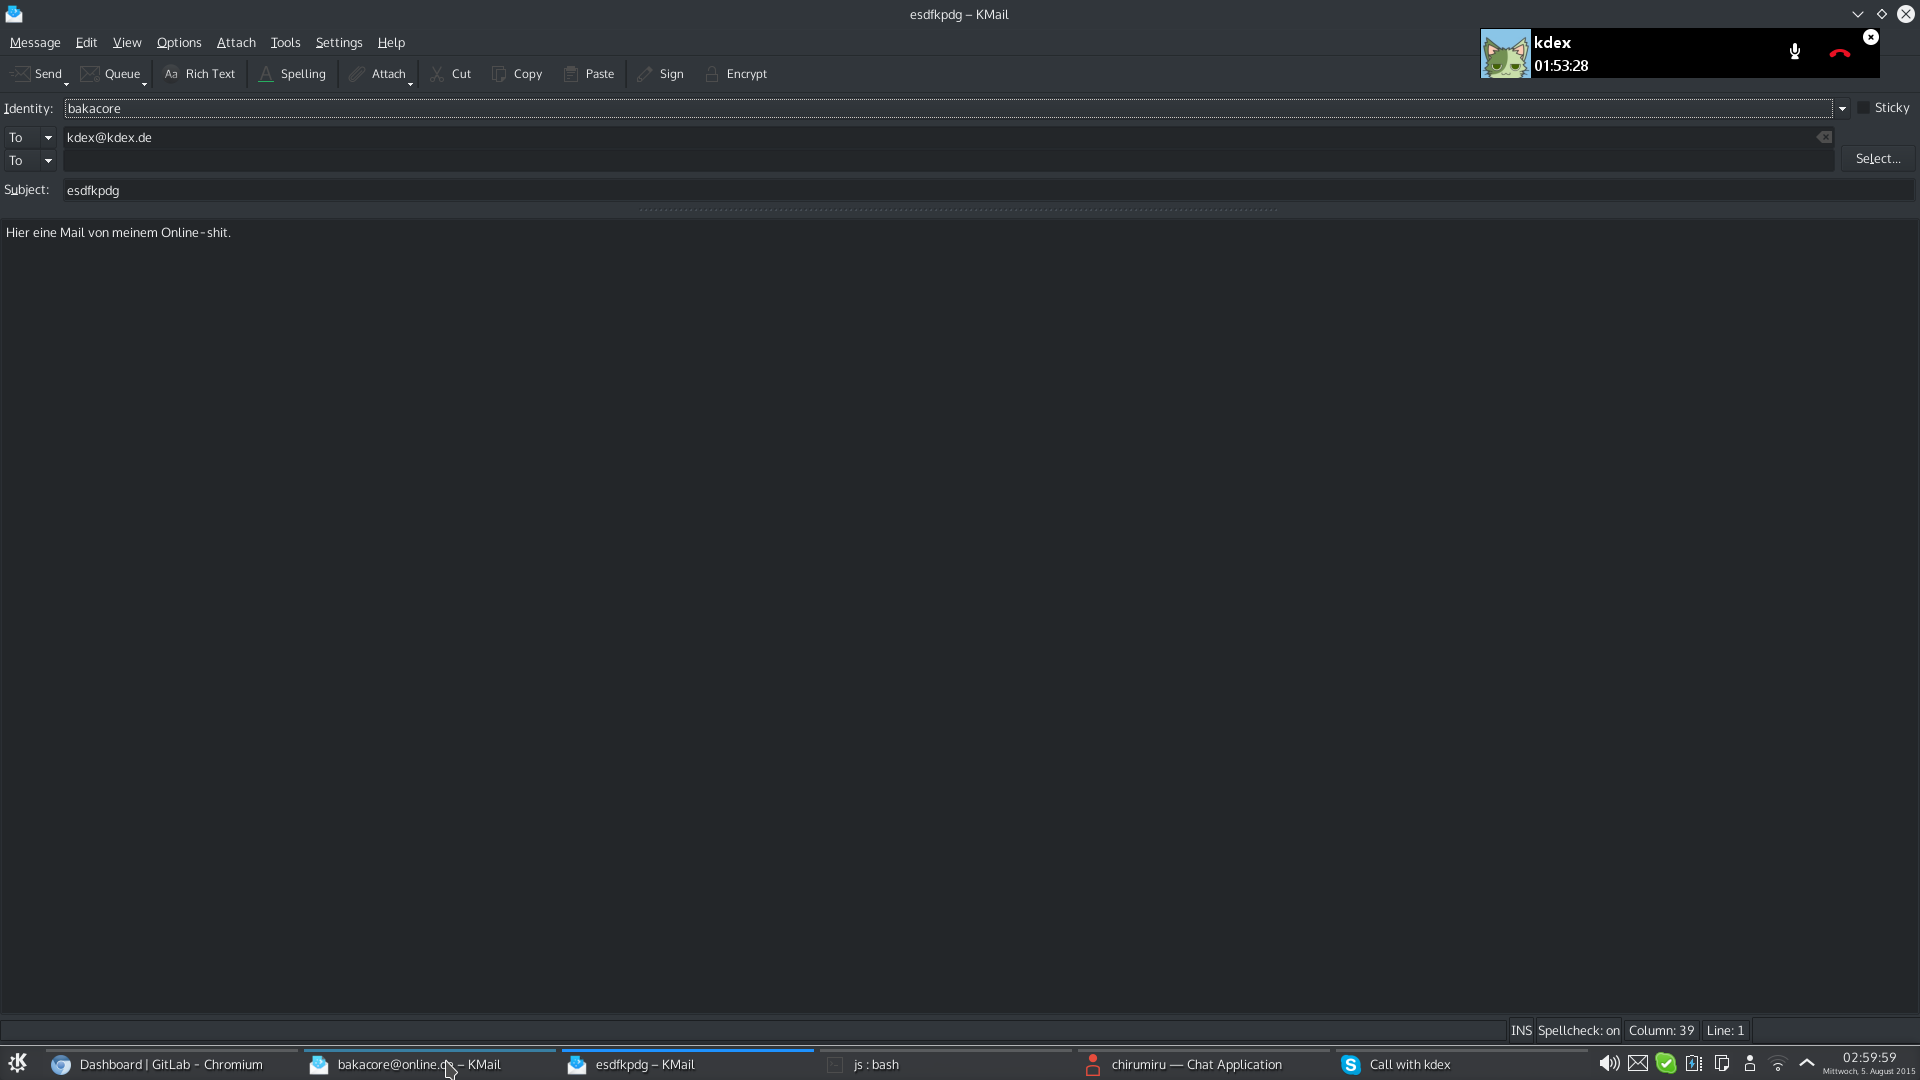Open the Select... recipients dialog

1878,159
